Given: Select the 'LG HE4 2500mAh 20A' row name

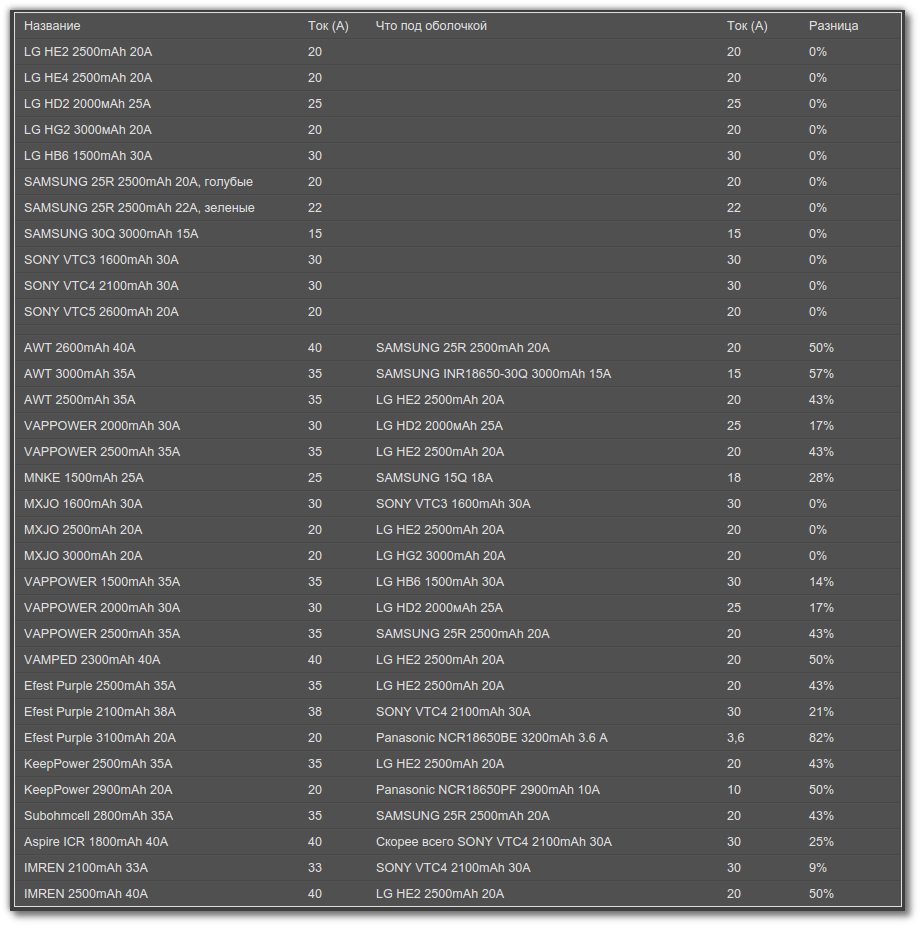Looking at the screenshot, I should [x=88, y=78].
